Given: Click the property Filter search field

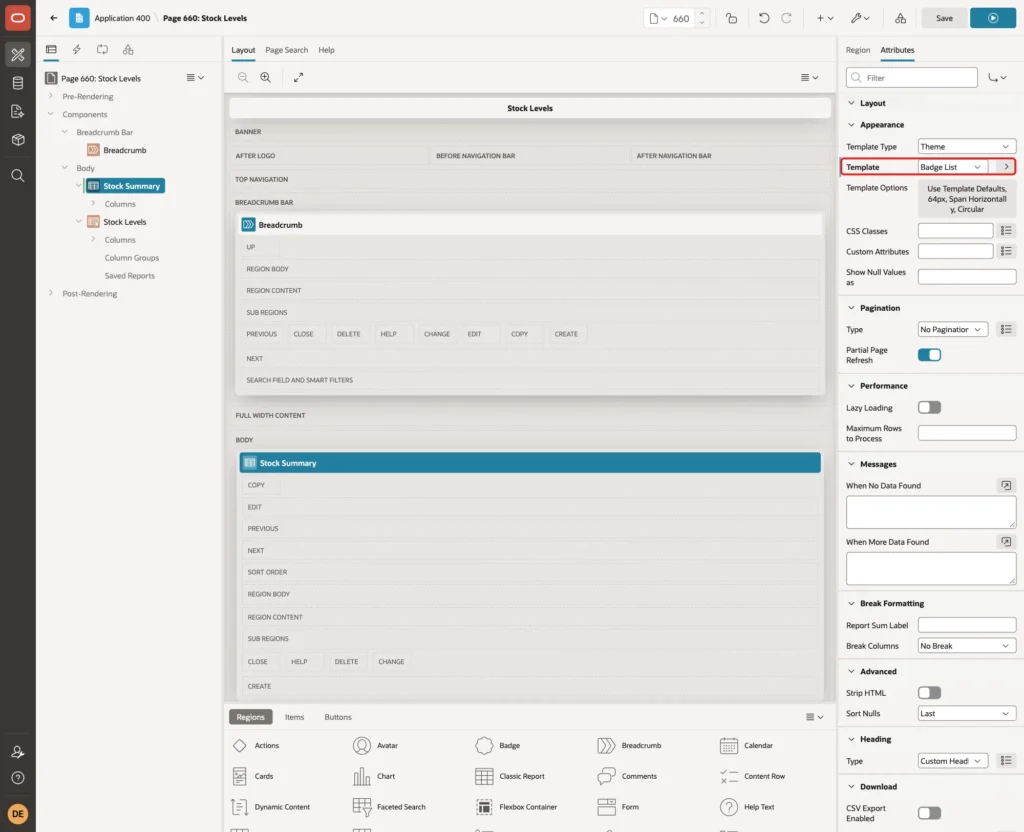Looking at the screenshot, I should (912, 78).
